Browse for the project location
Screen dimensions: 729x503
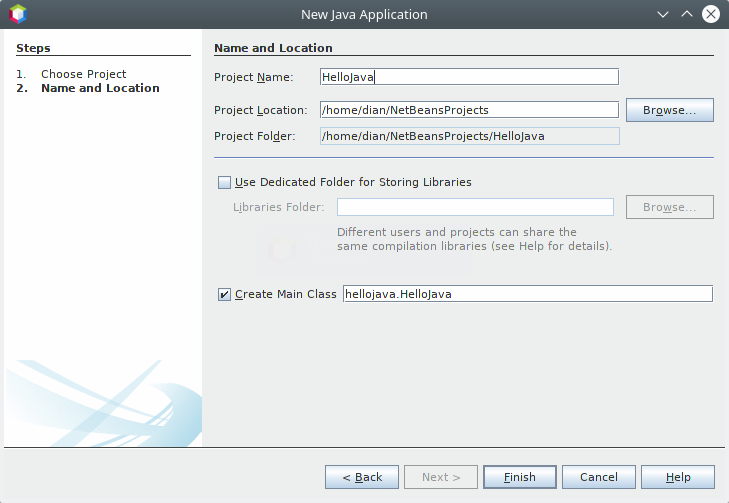click(x=669, y=110)
